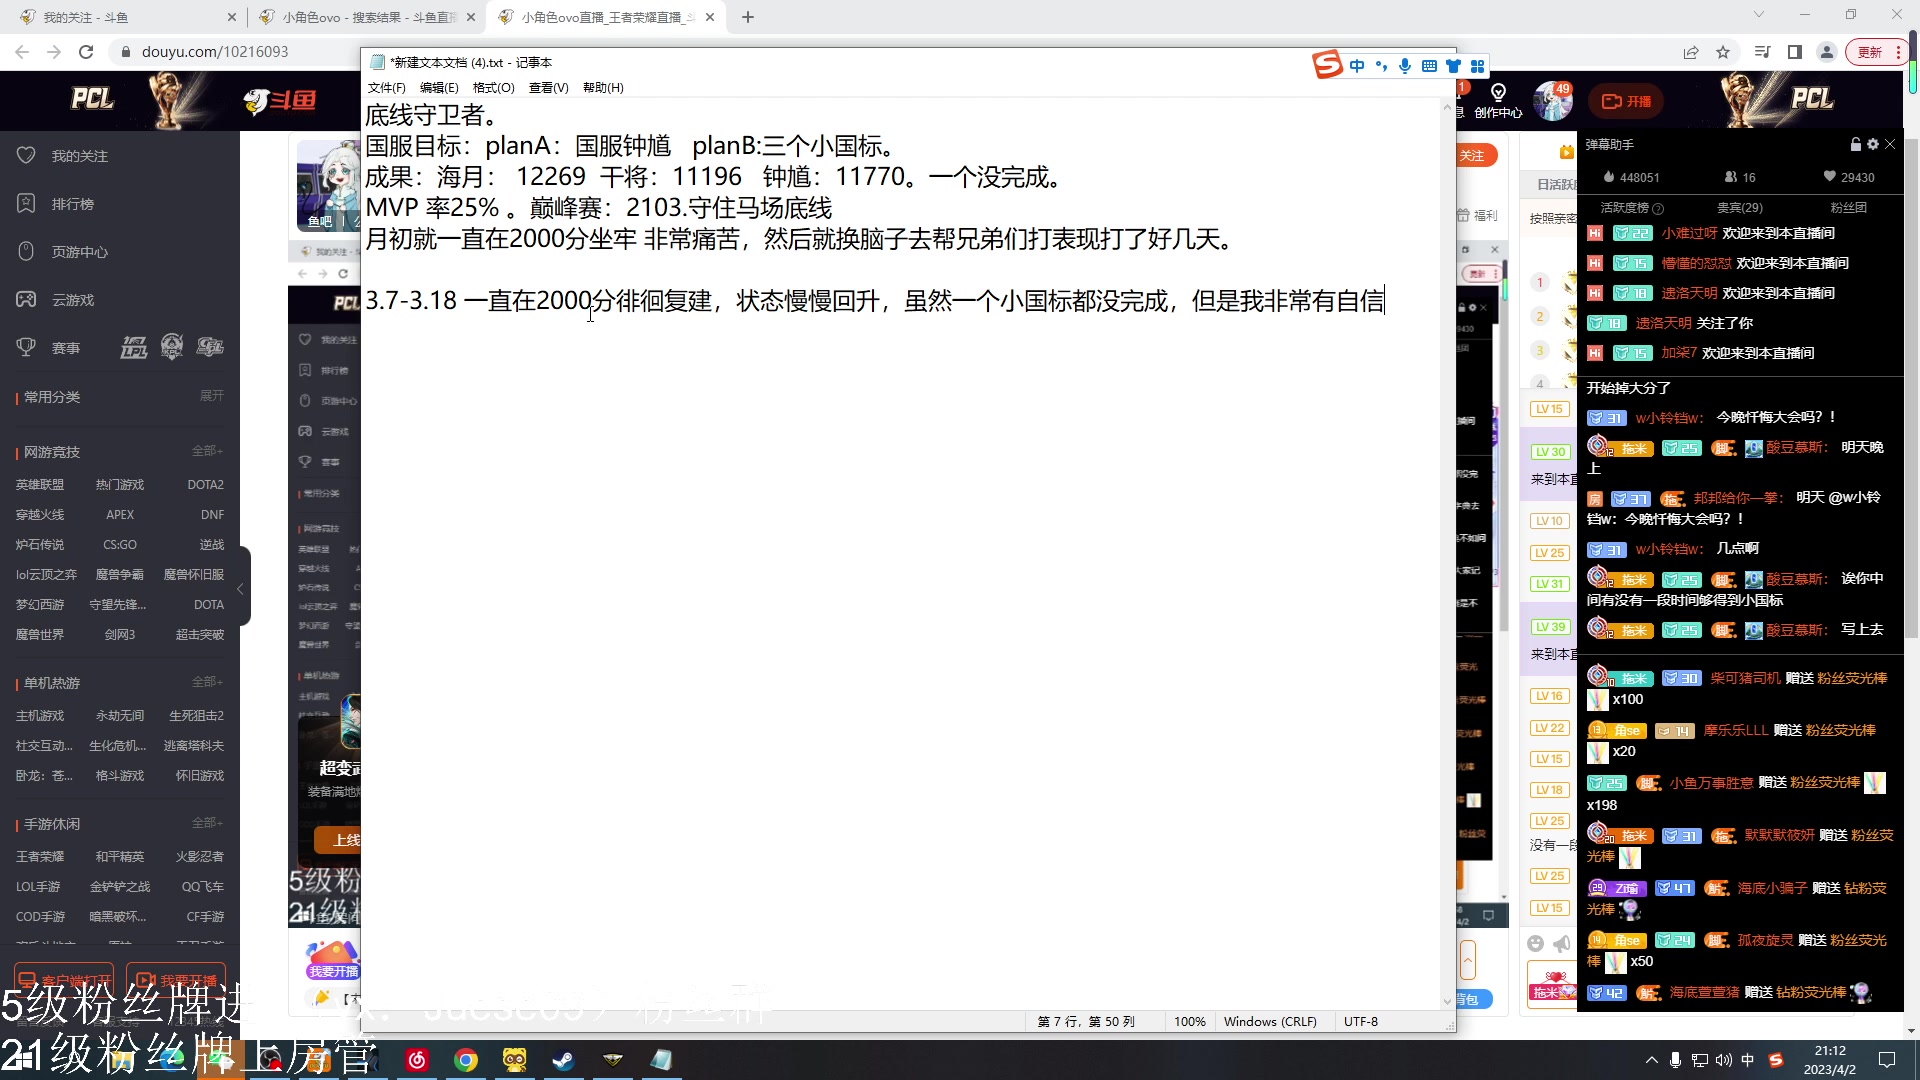Bookmark this page with star icon
The width and height of the screenshot is (1920, 1080).
tap(1723, 52)
